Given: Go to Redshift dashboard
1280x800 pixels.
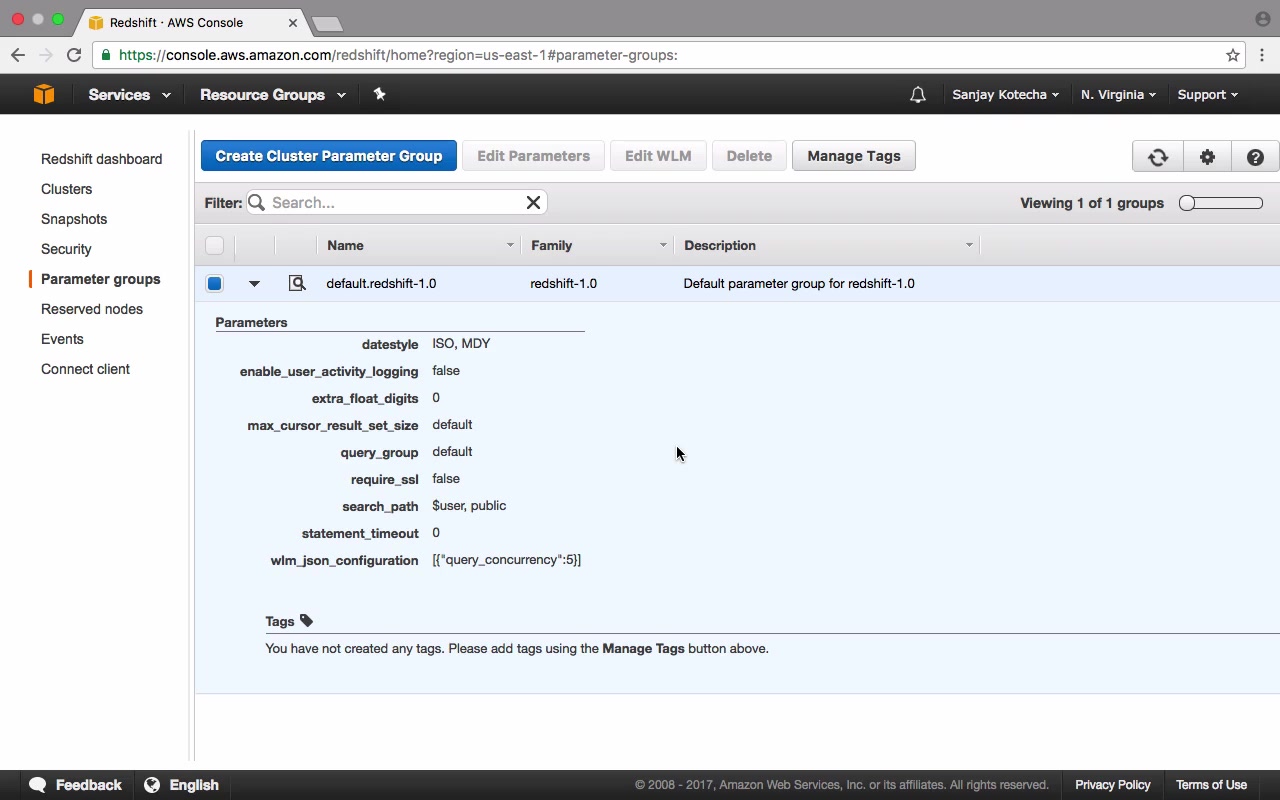Looking at the screenshot, I should 101,159.
